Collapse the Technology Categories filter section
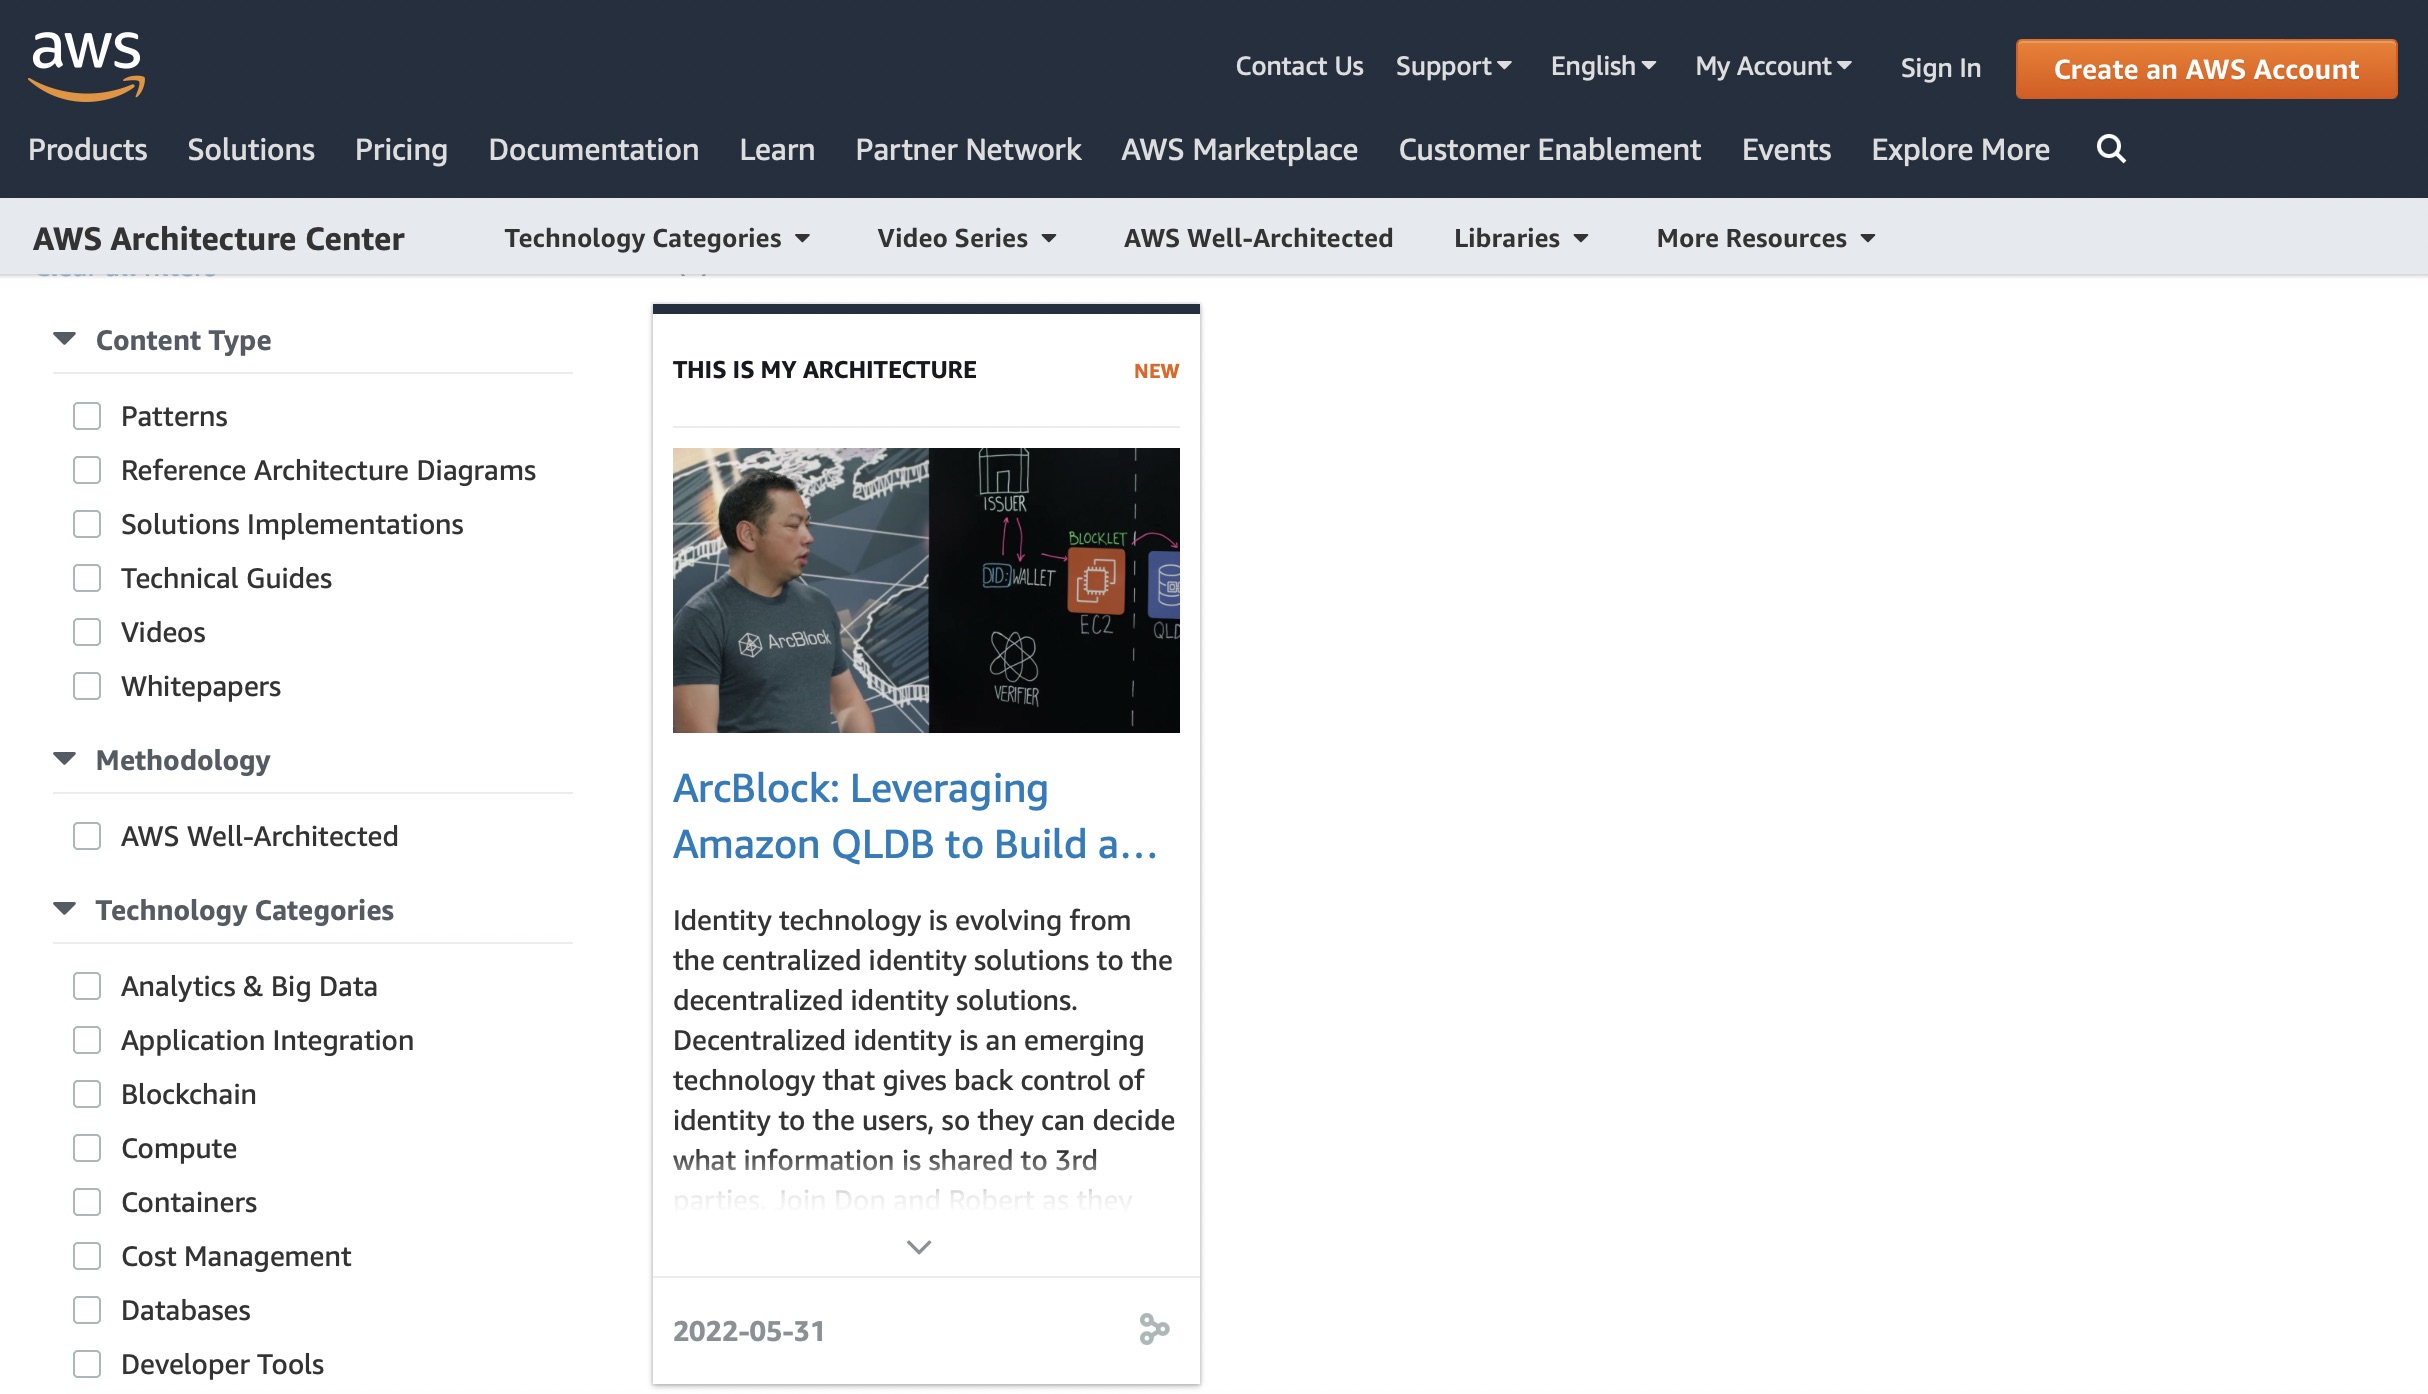2428x1394 pixels. pos(65,910)
